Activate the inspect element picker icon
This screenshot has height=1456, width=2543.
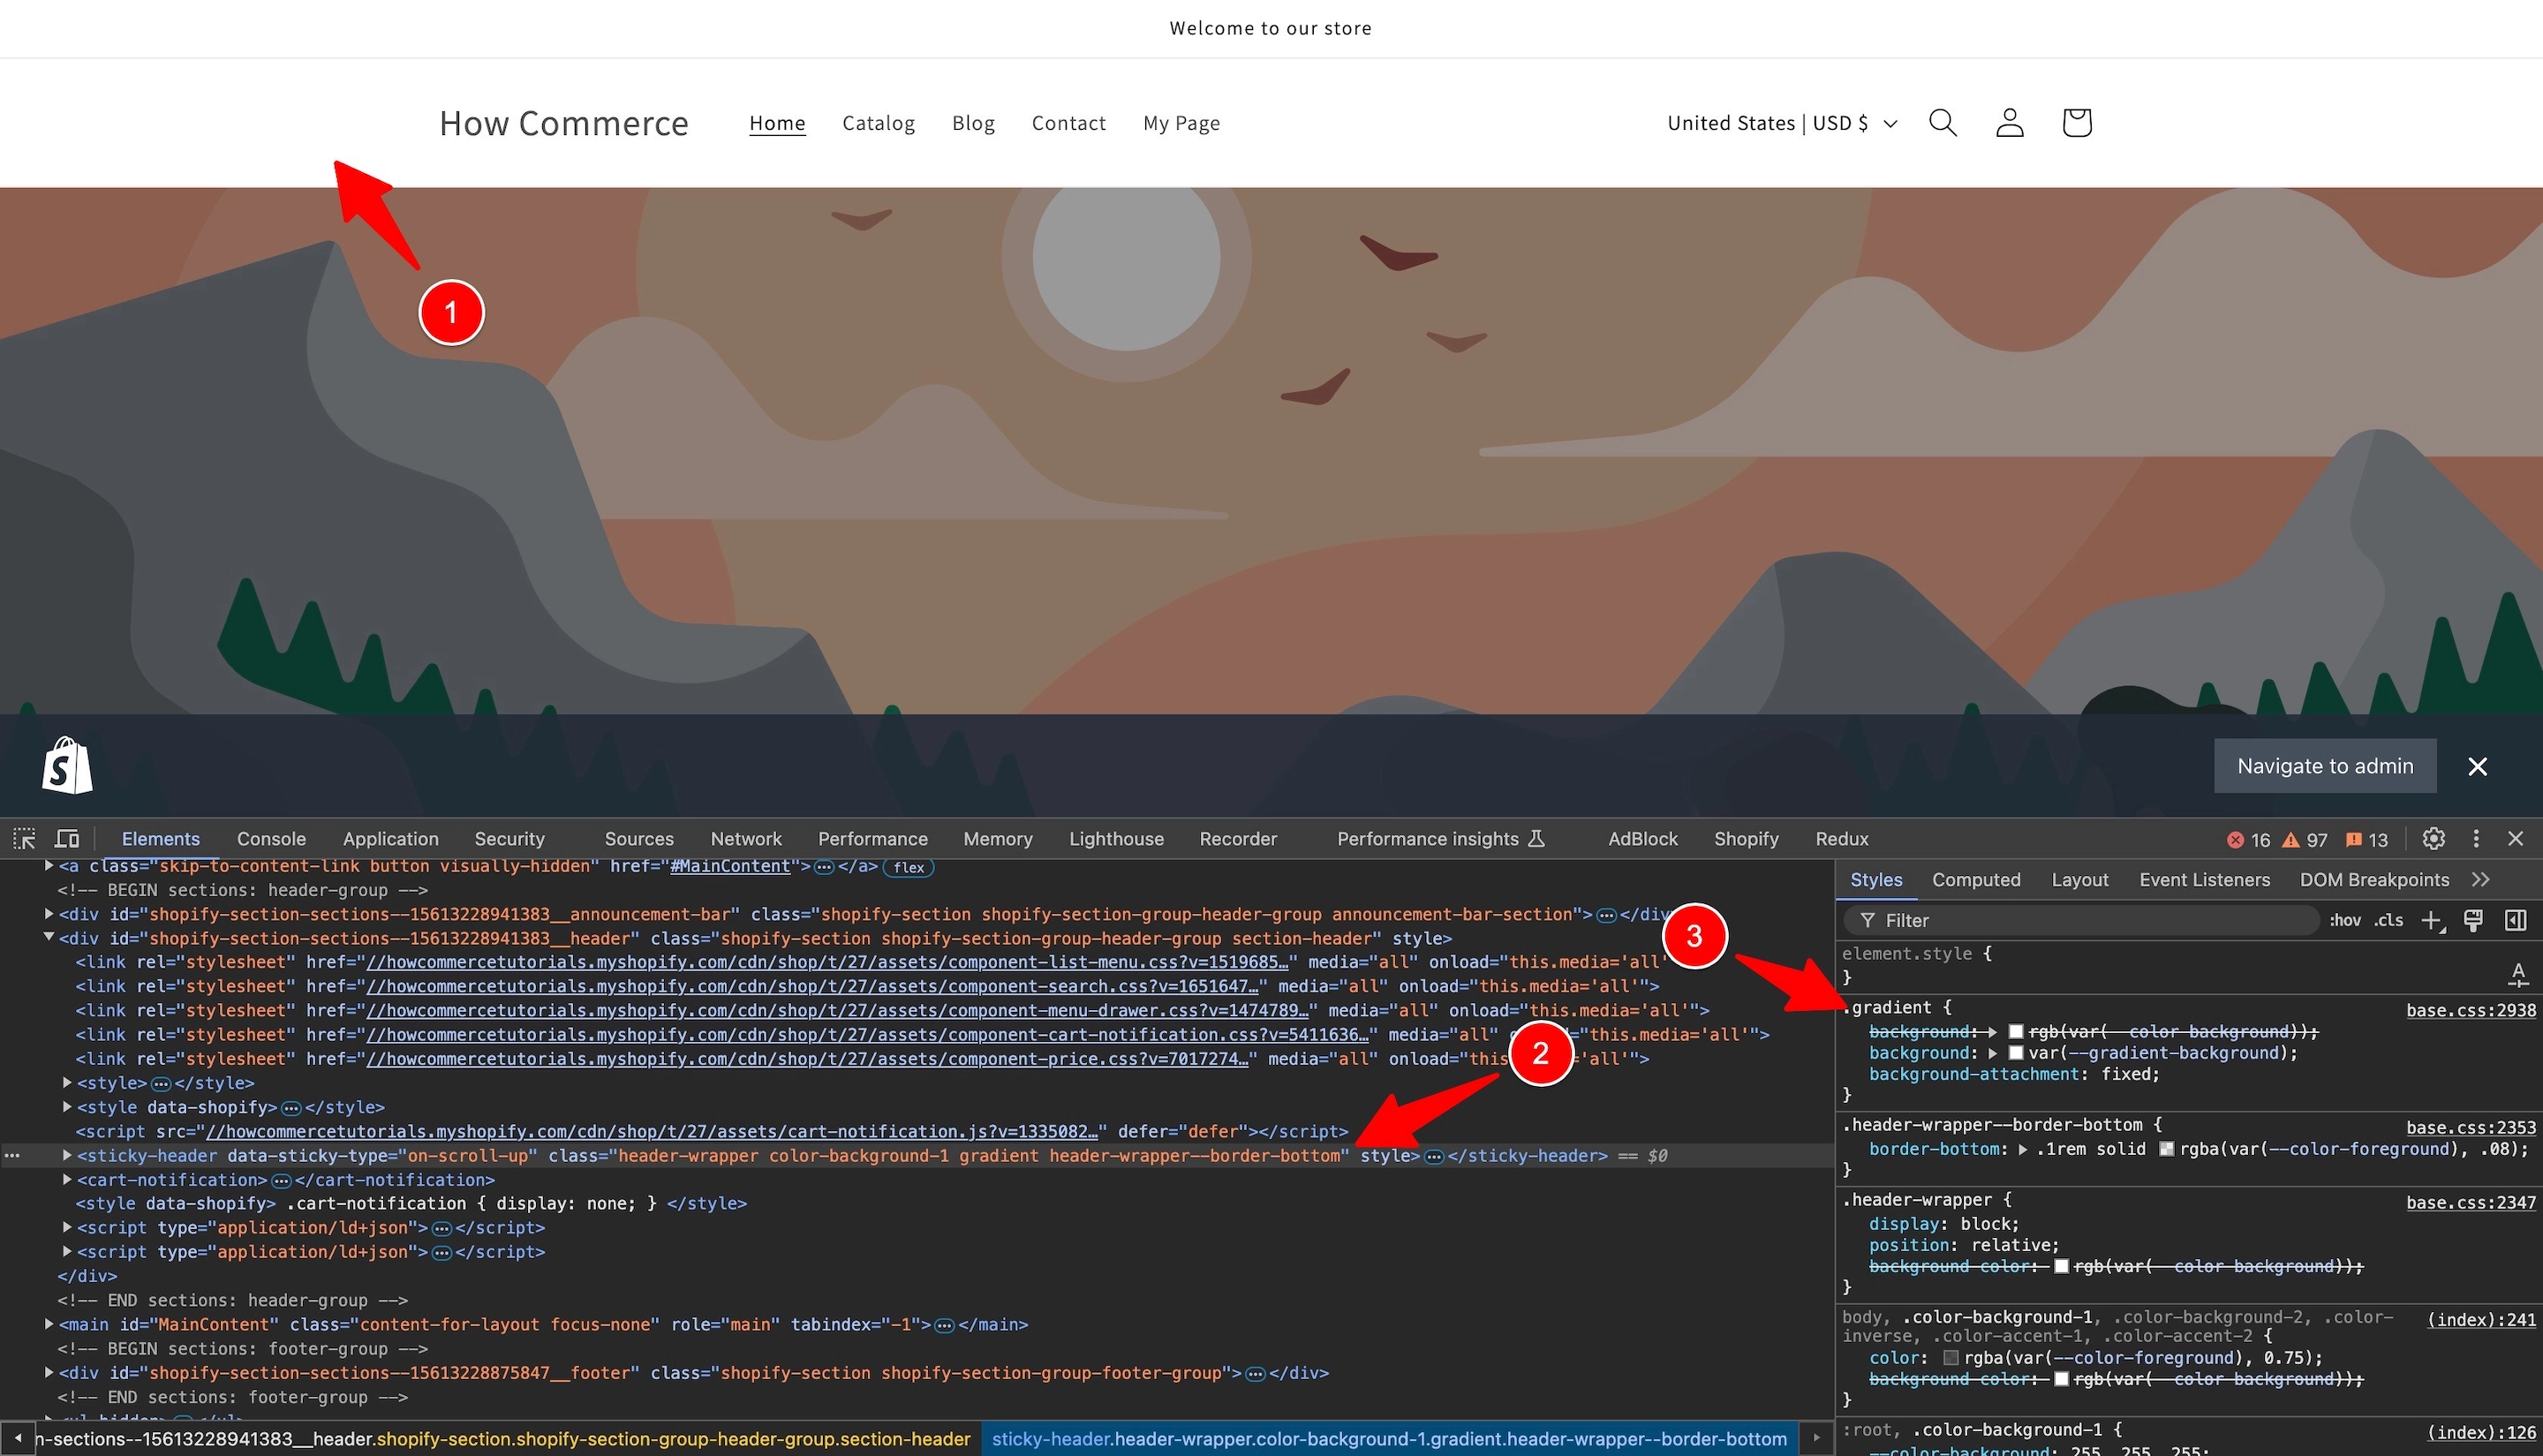(x=24, y=839)
